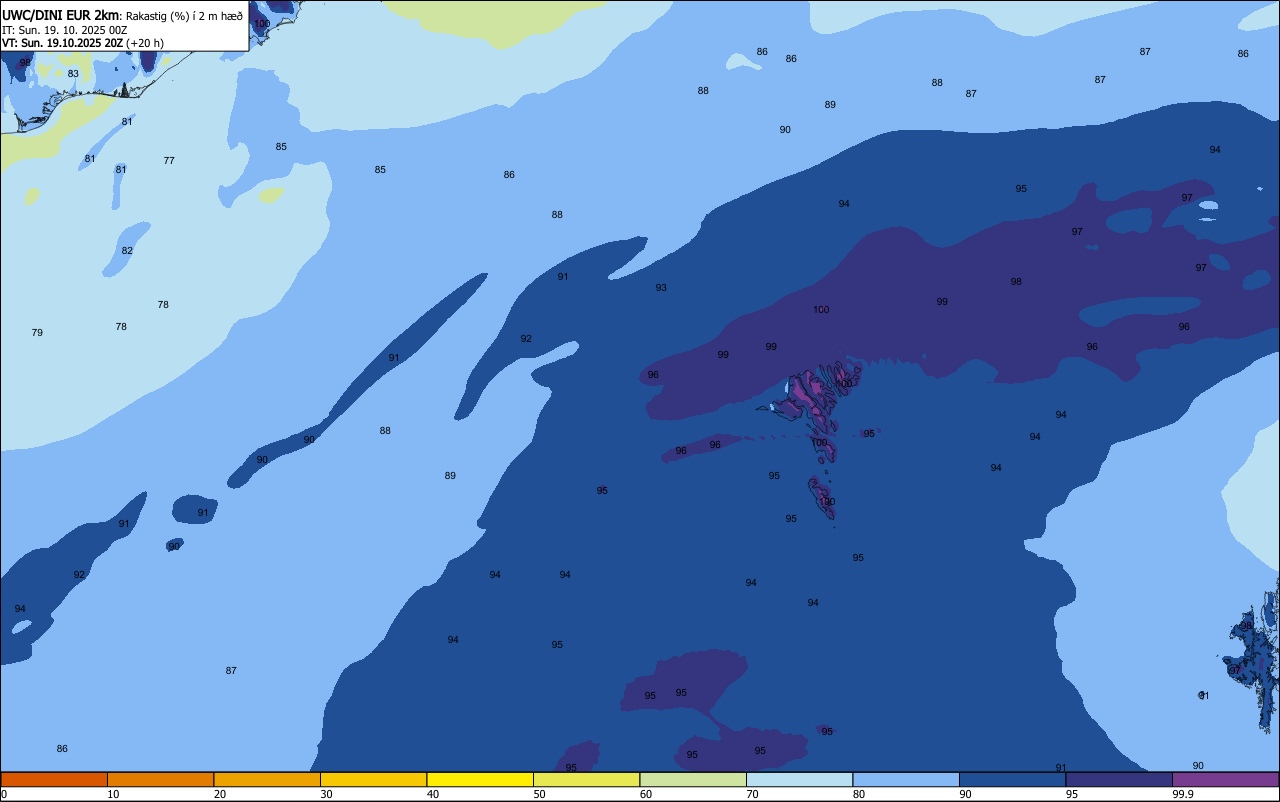Click the 'VT: Sun. 19.10.2025 20Z (+20 h)' line
1280x802 pixels.
point(83,43)
